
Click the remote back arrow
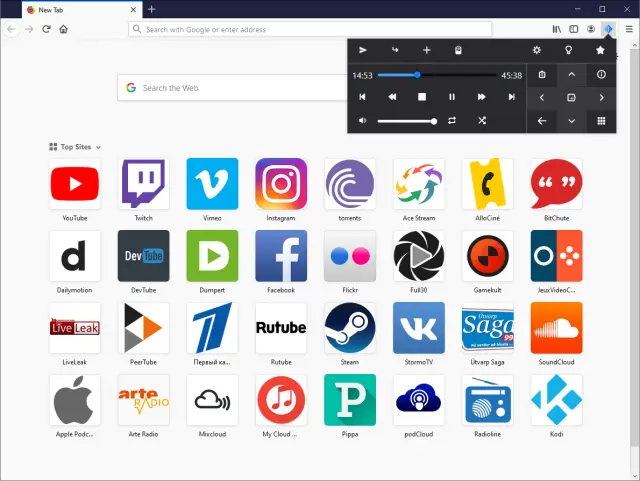point(542,121)
